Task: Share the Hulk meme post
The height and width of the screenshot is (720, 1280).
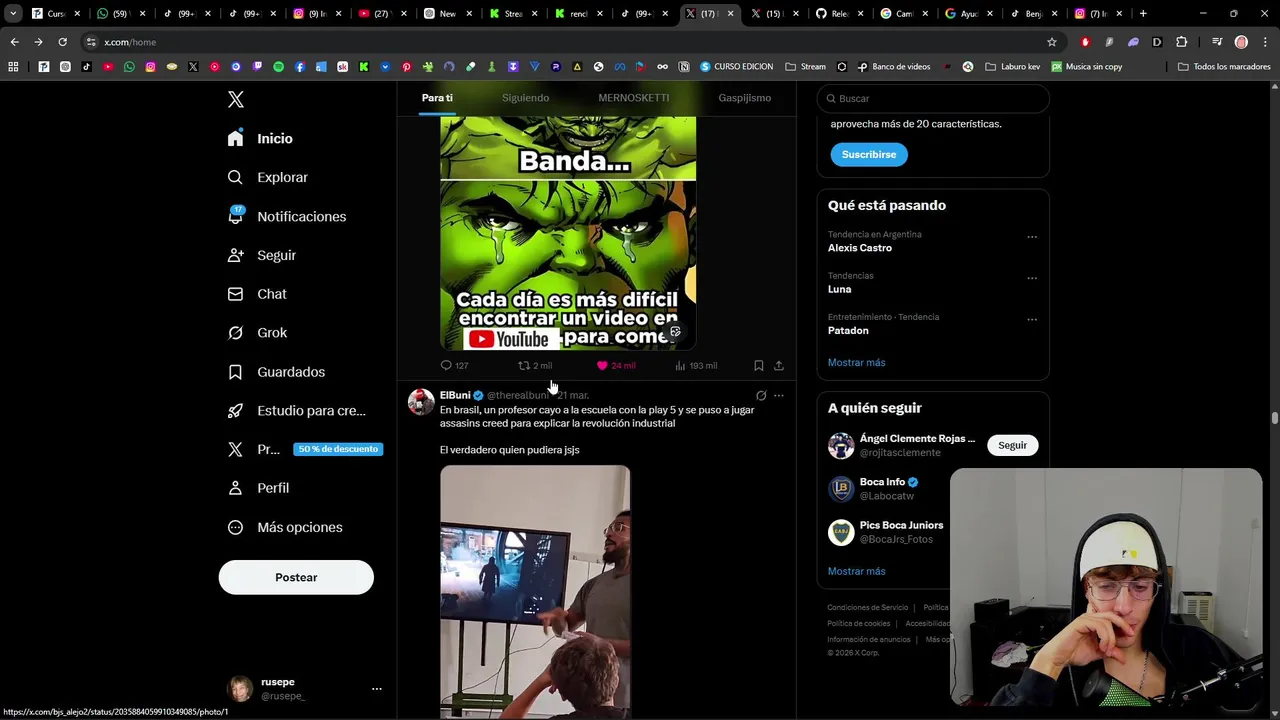Action: click(x=779, y=365)
